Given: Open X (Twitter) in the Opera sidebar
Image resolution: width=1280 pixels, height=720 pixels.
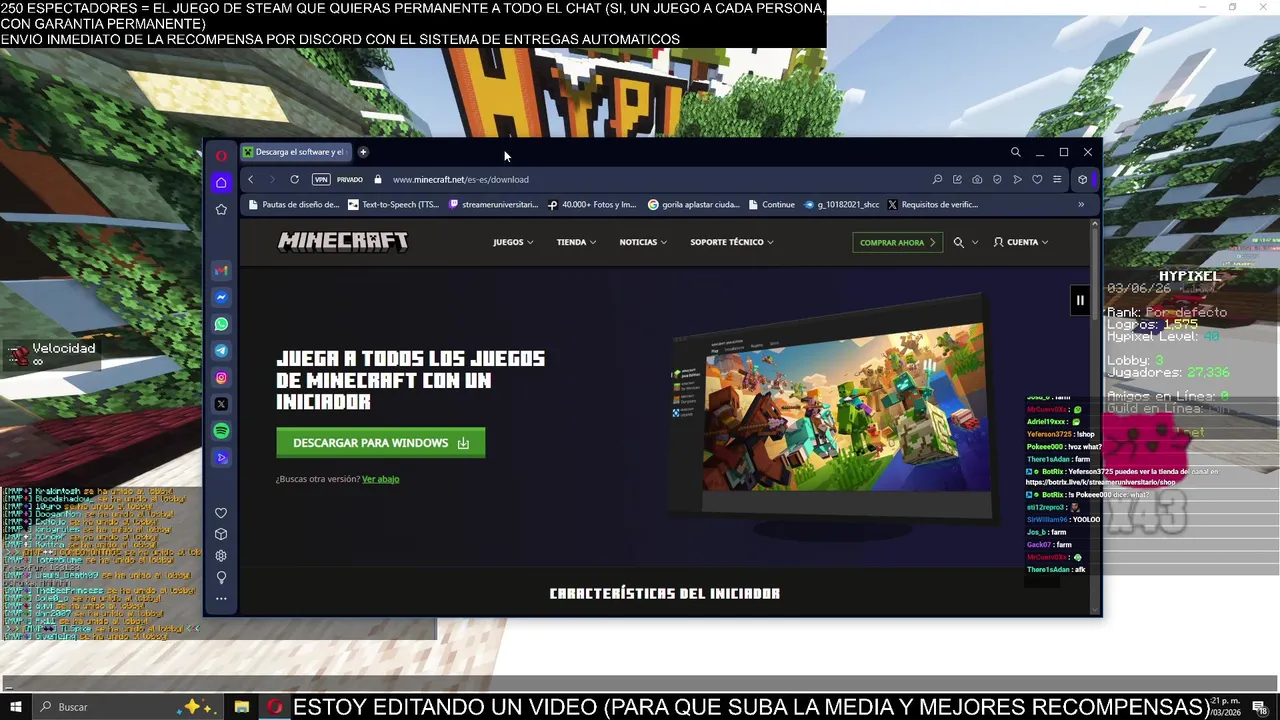Looking at the screenshot, I should tap(221, 404).
